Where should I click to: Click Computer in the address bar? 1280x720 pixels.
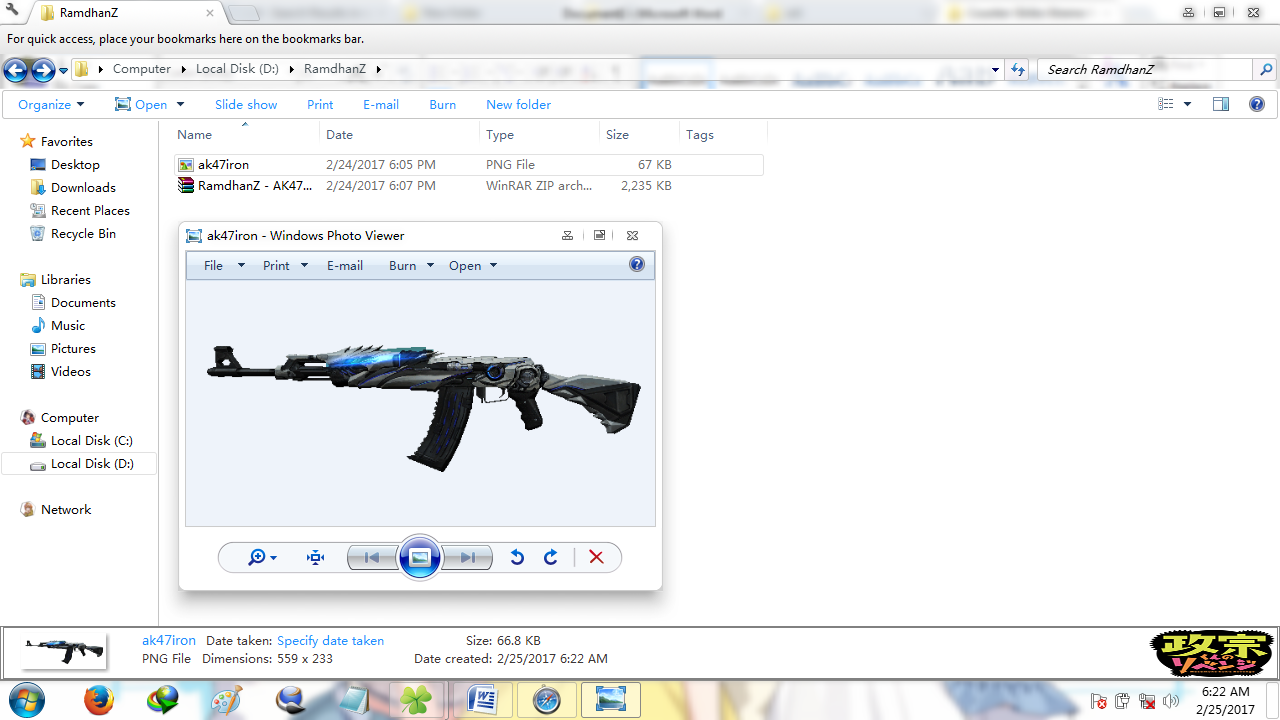[x=142, y=69]
